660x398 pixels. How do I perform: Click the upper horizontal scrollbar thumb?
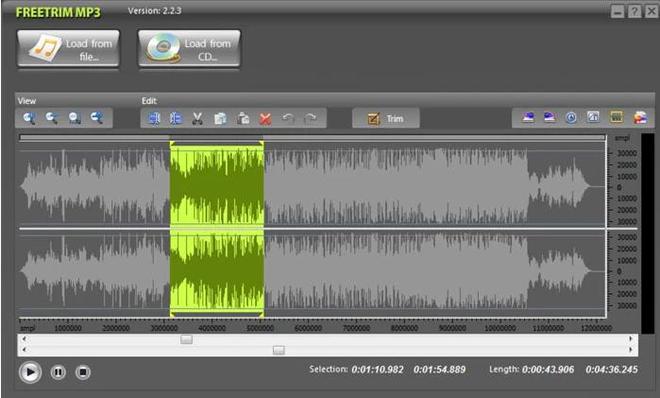(186, 339)
